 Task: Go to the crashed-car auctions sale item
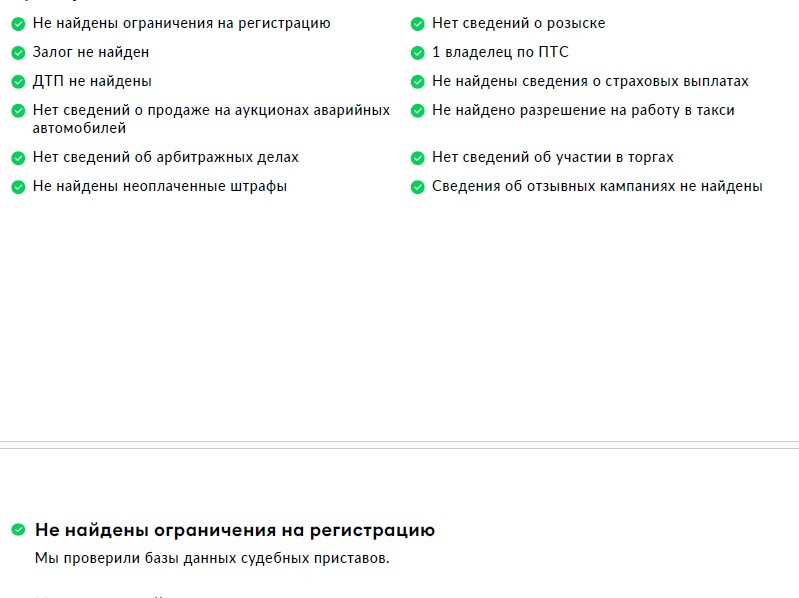coord(211,119)
